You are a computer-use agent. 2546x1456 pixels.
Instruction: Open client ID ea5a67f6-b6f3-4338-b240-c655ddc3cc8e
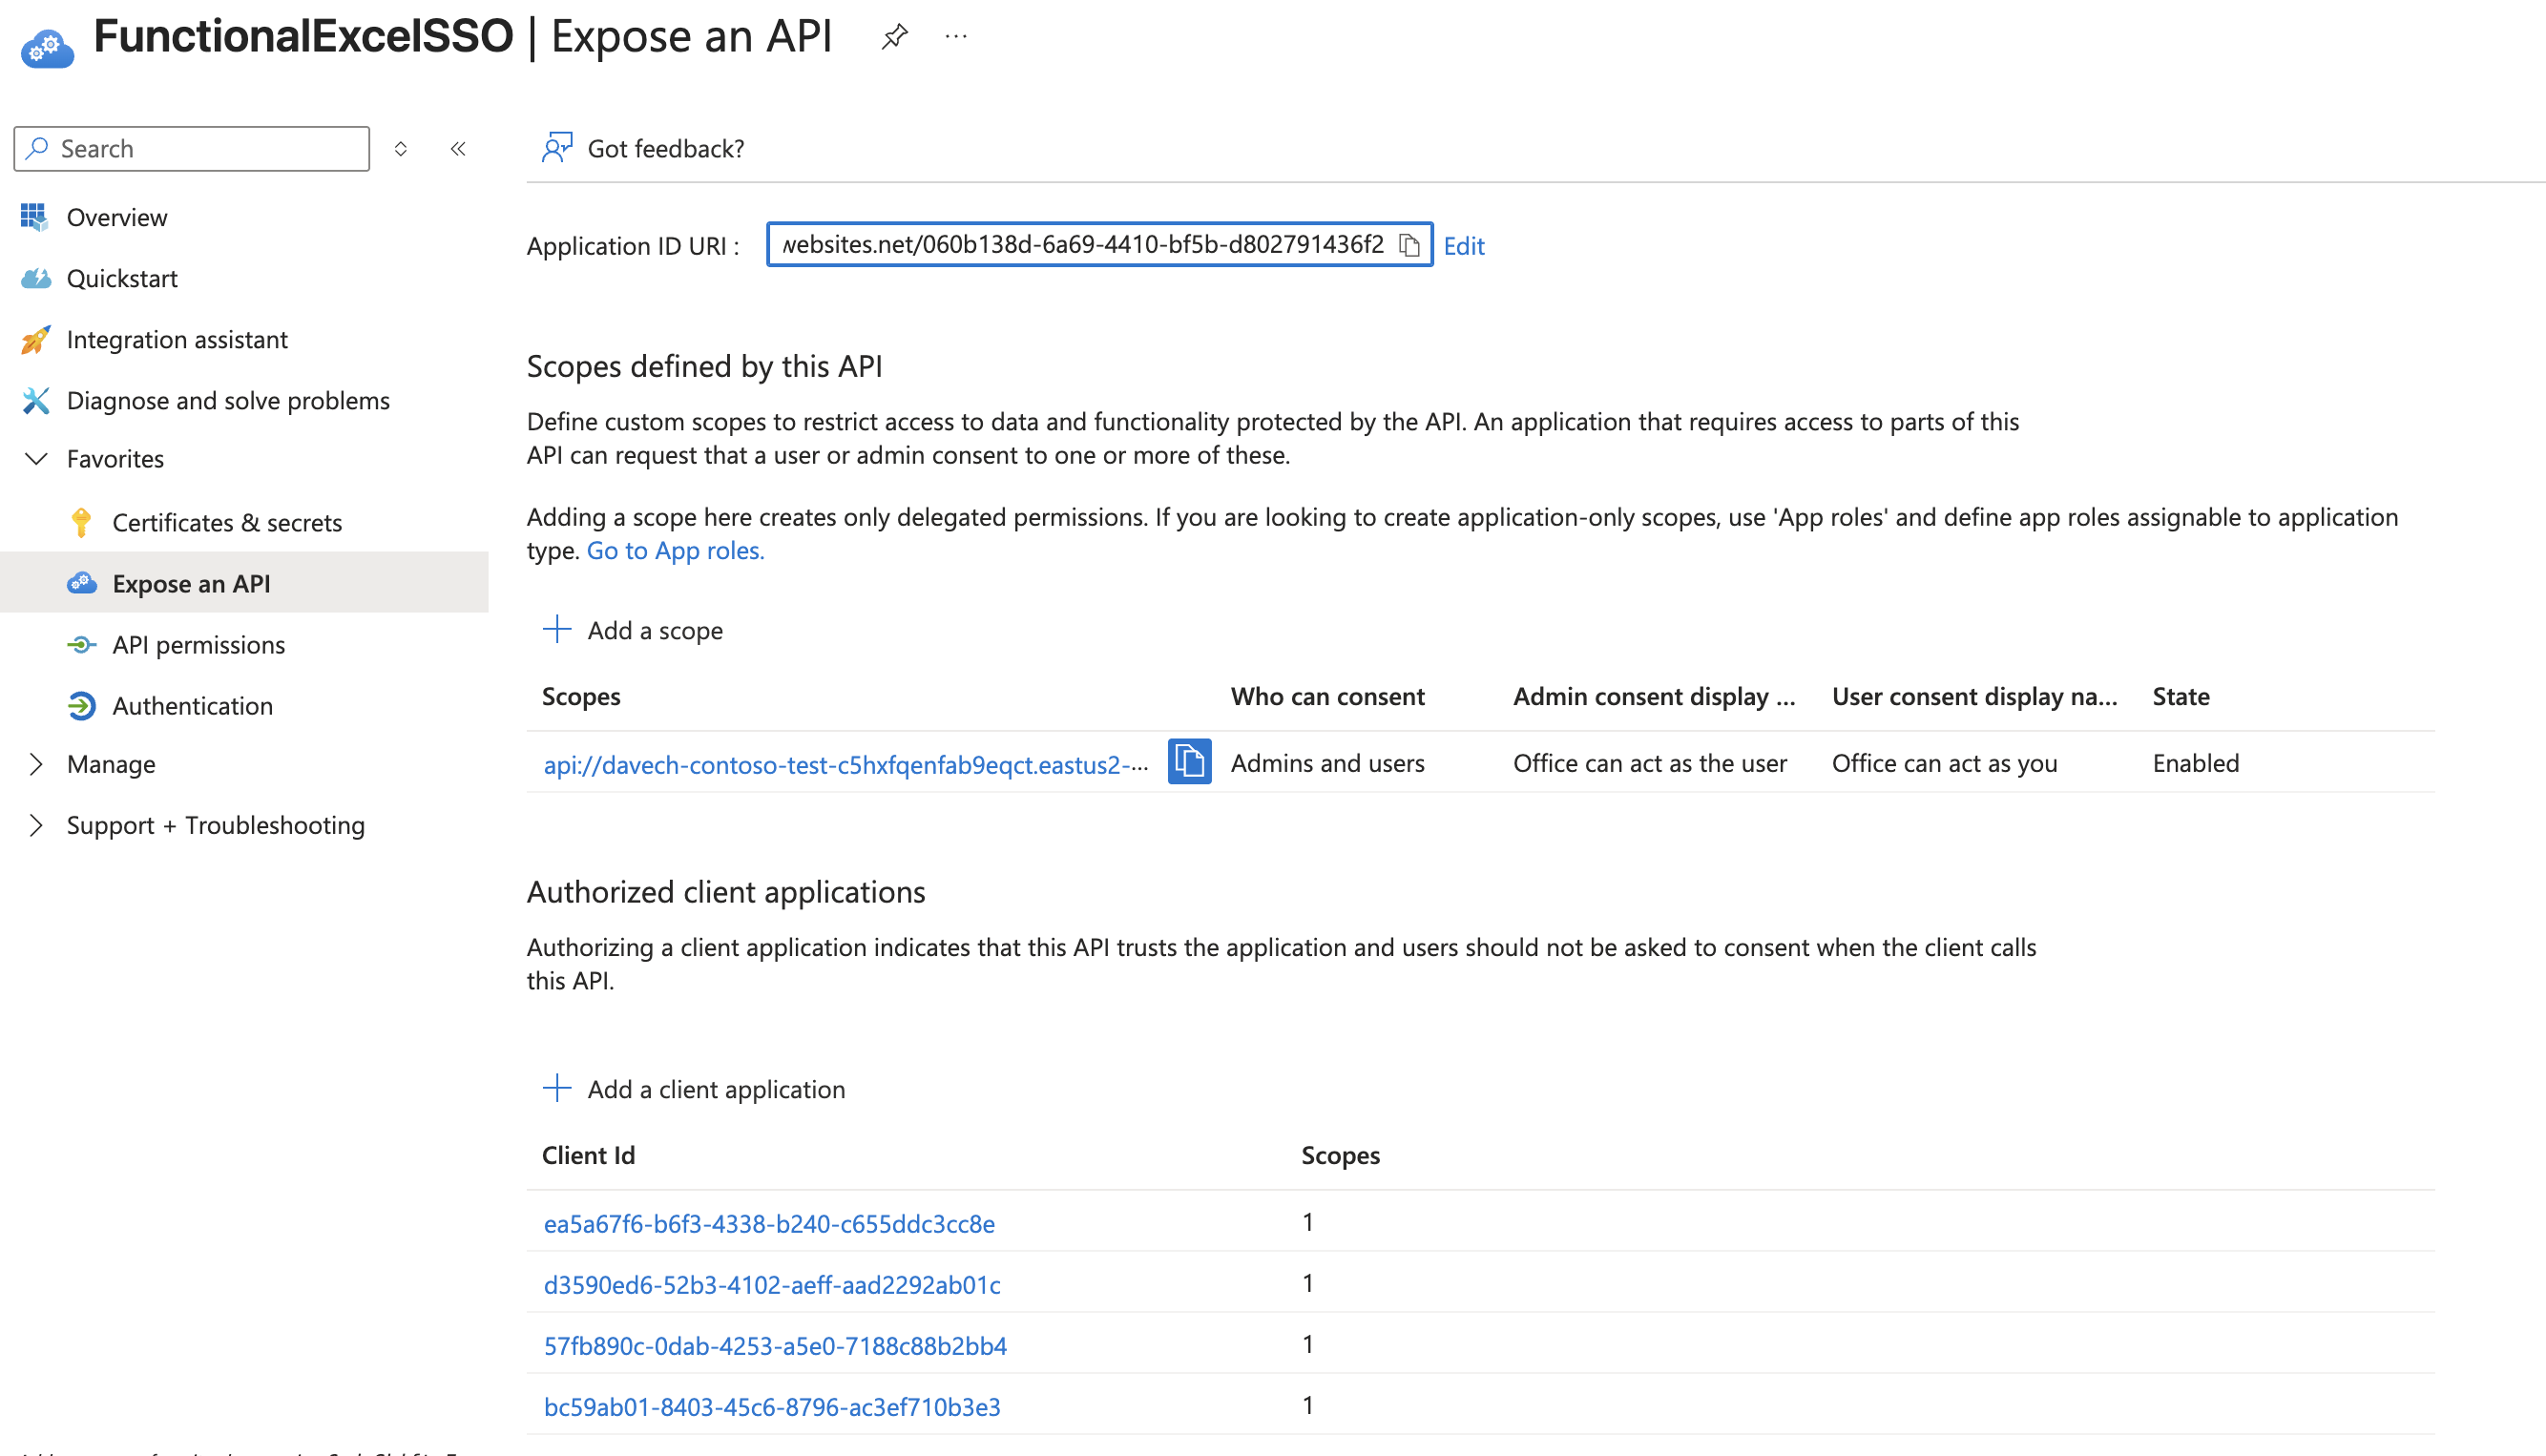click(x=769, y=1223)
